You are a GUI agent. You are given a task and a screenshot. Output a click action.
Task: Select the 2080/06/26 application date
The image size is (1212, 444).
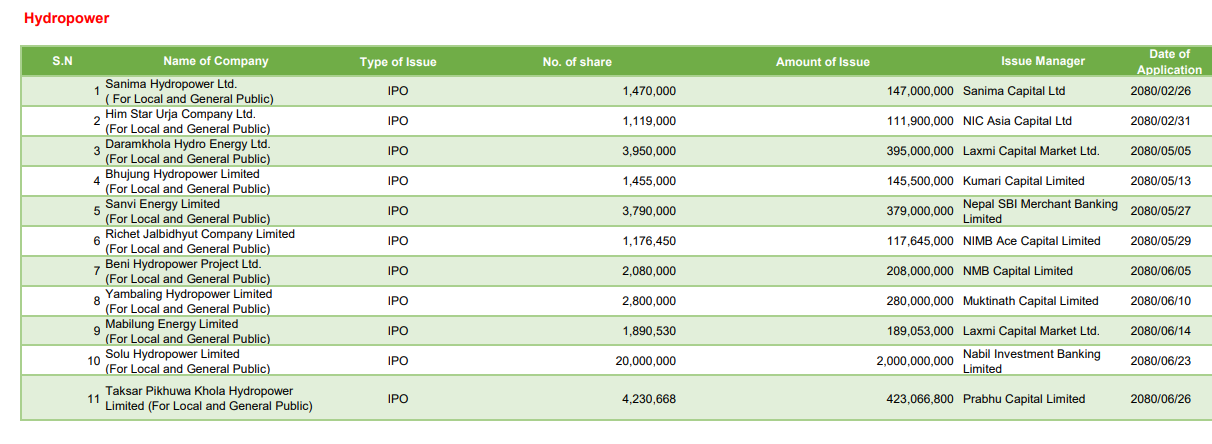click(1161, 399)
